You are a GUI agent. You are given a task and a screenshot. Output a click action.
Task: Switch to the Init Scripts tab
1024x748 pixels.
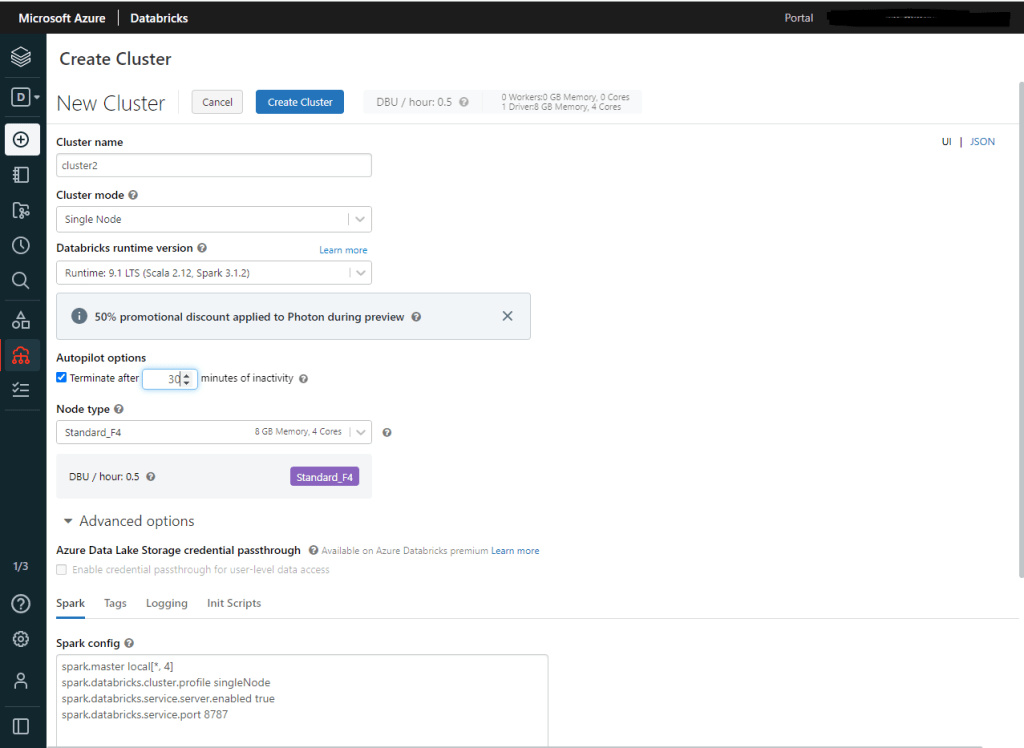(233, 603)
